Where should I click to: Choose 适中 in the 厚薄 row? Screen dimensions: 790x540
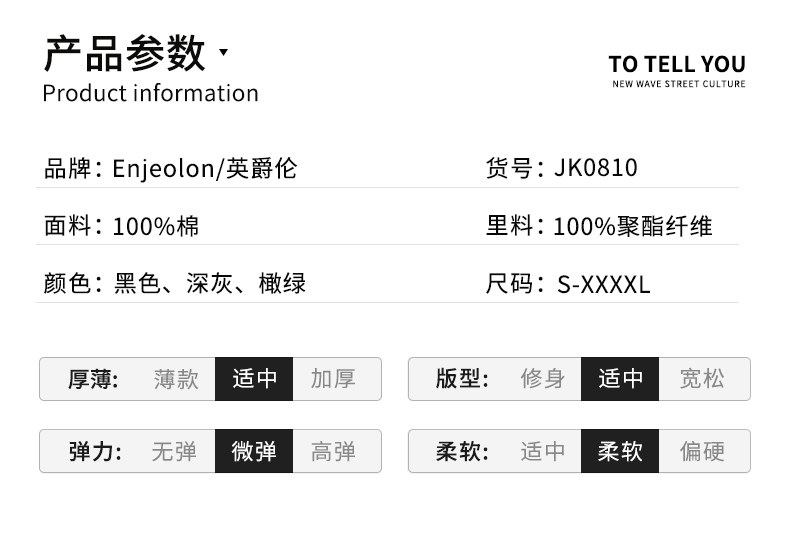tap(255, 379)
